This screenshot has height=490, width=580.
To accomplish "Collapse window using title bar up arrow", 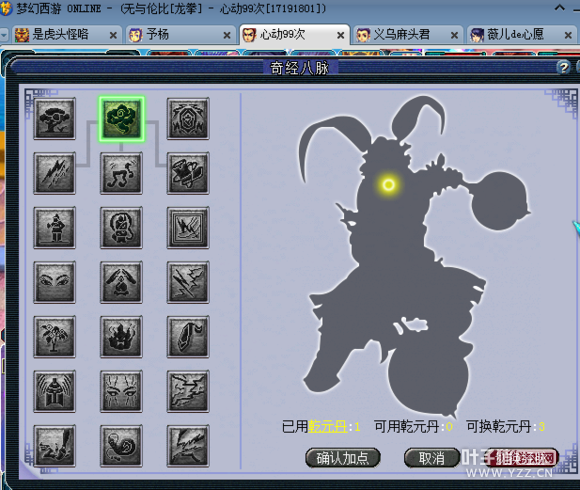I will coord(559,8).
